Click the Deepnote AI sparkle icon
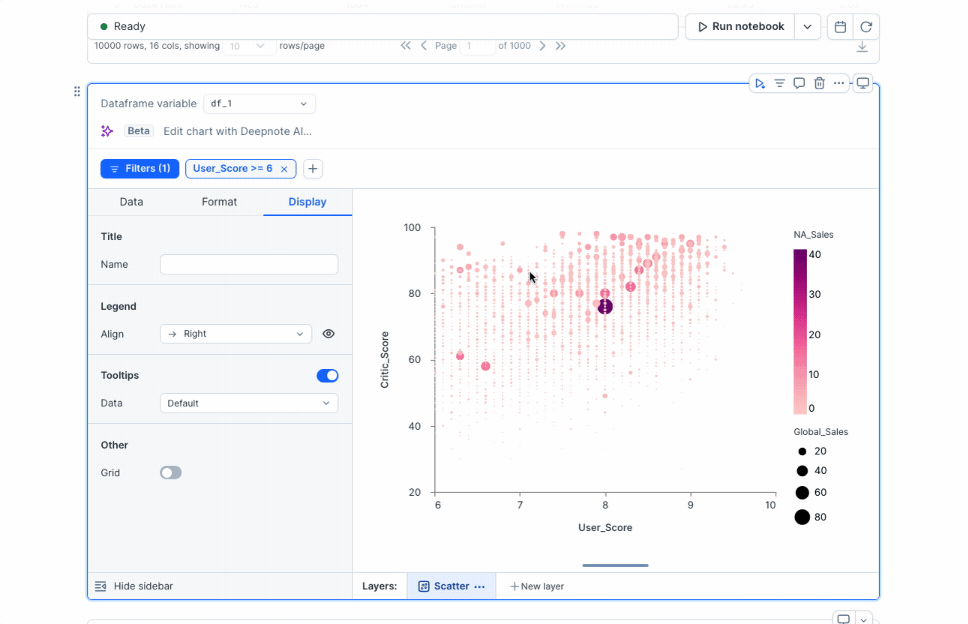Viewport: 968px width, 624px height. coord(107,131)
